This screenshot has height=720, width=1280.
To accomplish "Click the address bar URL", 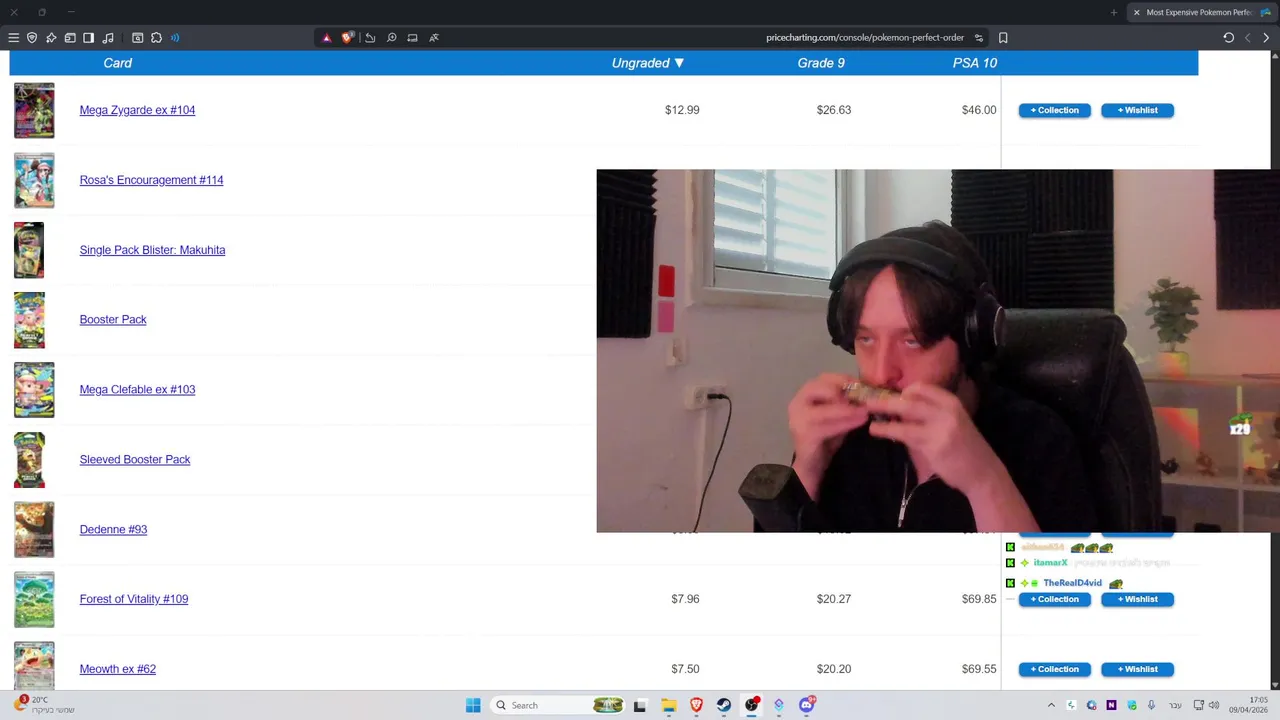I will pyautogui.click(x=865, y=38).
